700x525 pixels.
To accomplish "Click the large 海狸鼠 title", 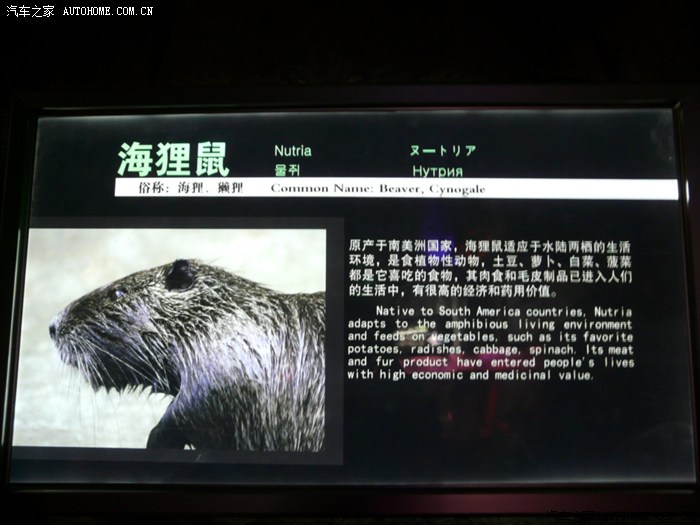I will point(173,159).
